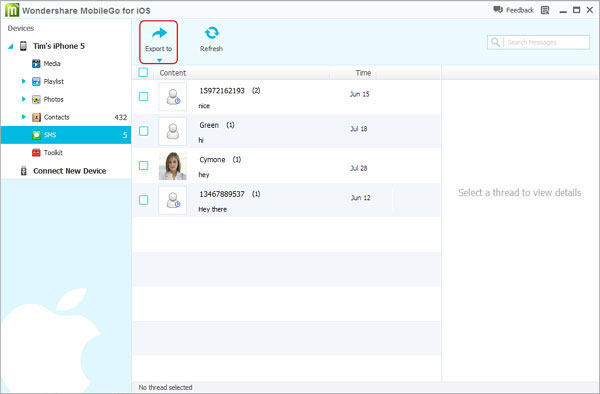This screenshot has height=394, width=600.
Task: Click the Jun 12 time cell
Action: tap(360, 198)
